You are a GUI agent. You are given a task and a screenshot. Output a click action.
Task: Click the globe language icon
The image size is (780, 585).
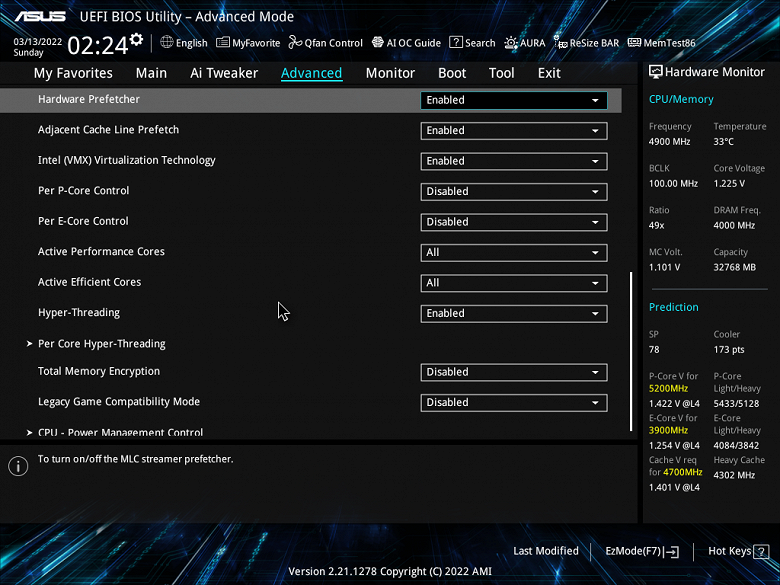167,42
